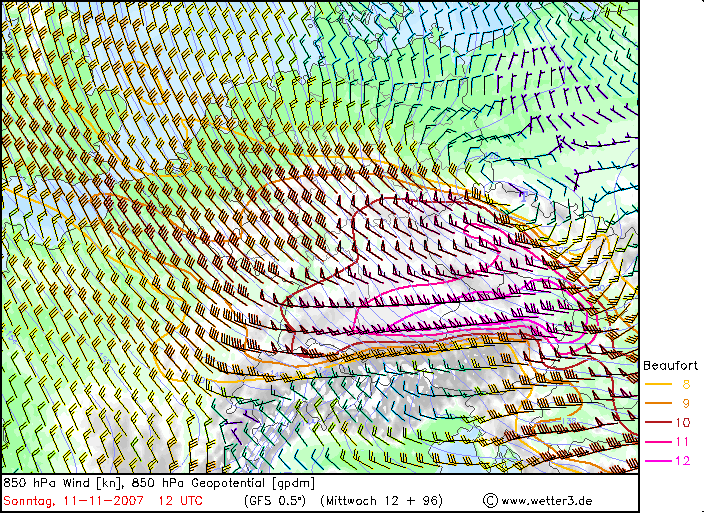The image size is (704, 513).
Task: Click the copyright symbol icon
Action: [490, 500]
